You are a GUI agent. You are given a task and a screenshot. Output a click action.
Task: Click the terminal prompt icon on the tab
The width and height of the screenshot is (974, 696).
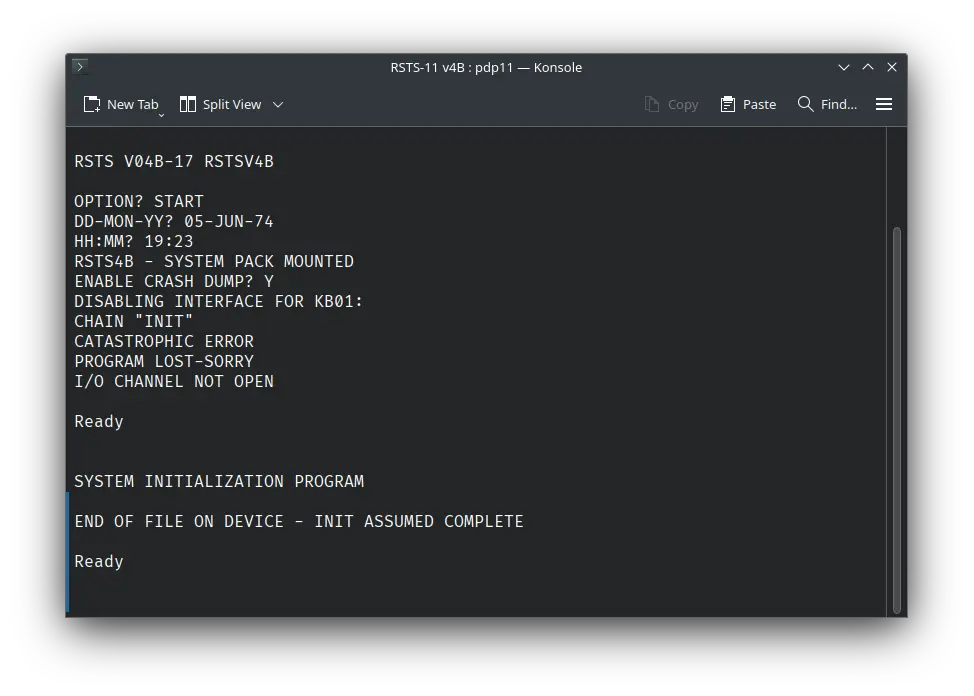(x=79, y=67)
